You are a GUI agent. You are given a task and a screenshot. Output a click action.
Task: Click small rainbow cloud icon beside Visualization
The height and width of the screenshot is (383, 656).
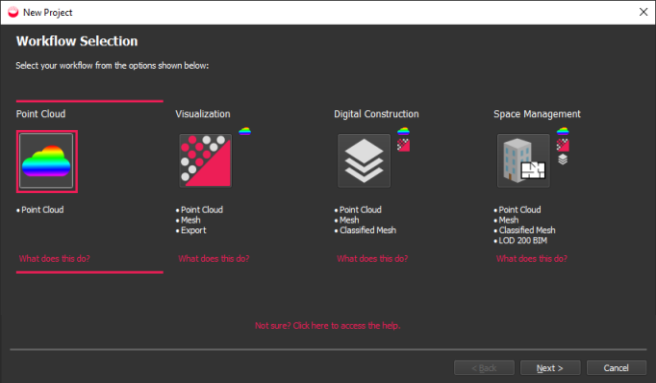(245, 131)
